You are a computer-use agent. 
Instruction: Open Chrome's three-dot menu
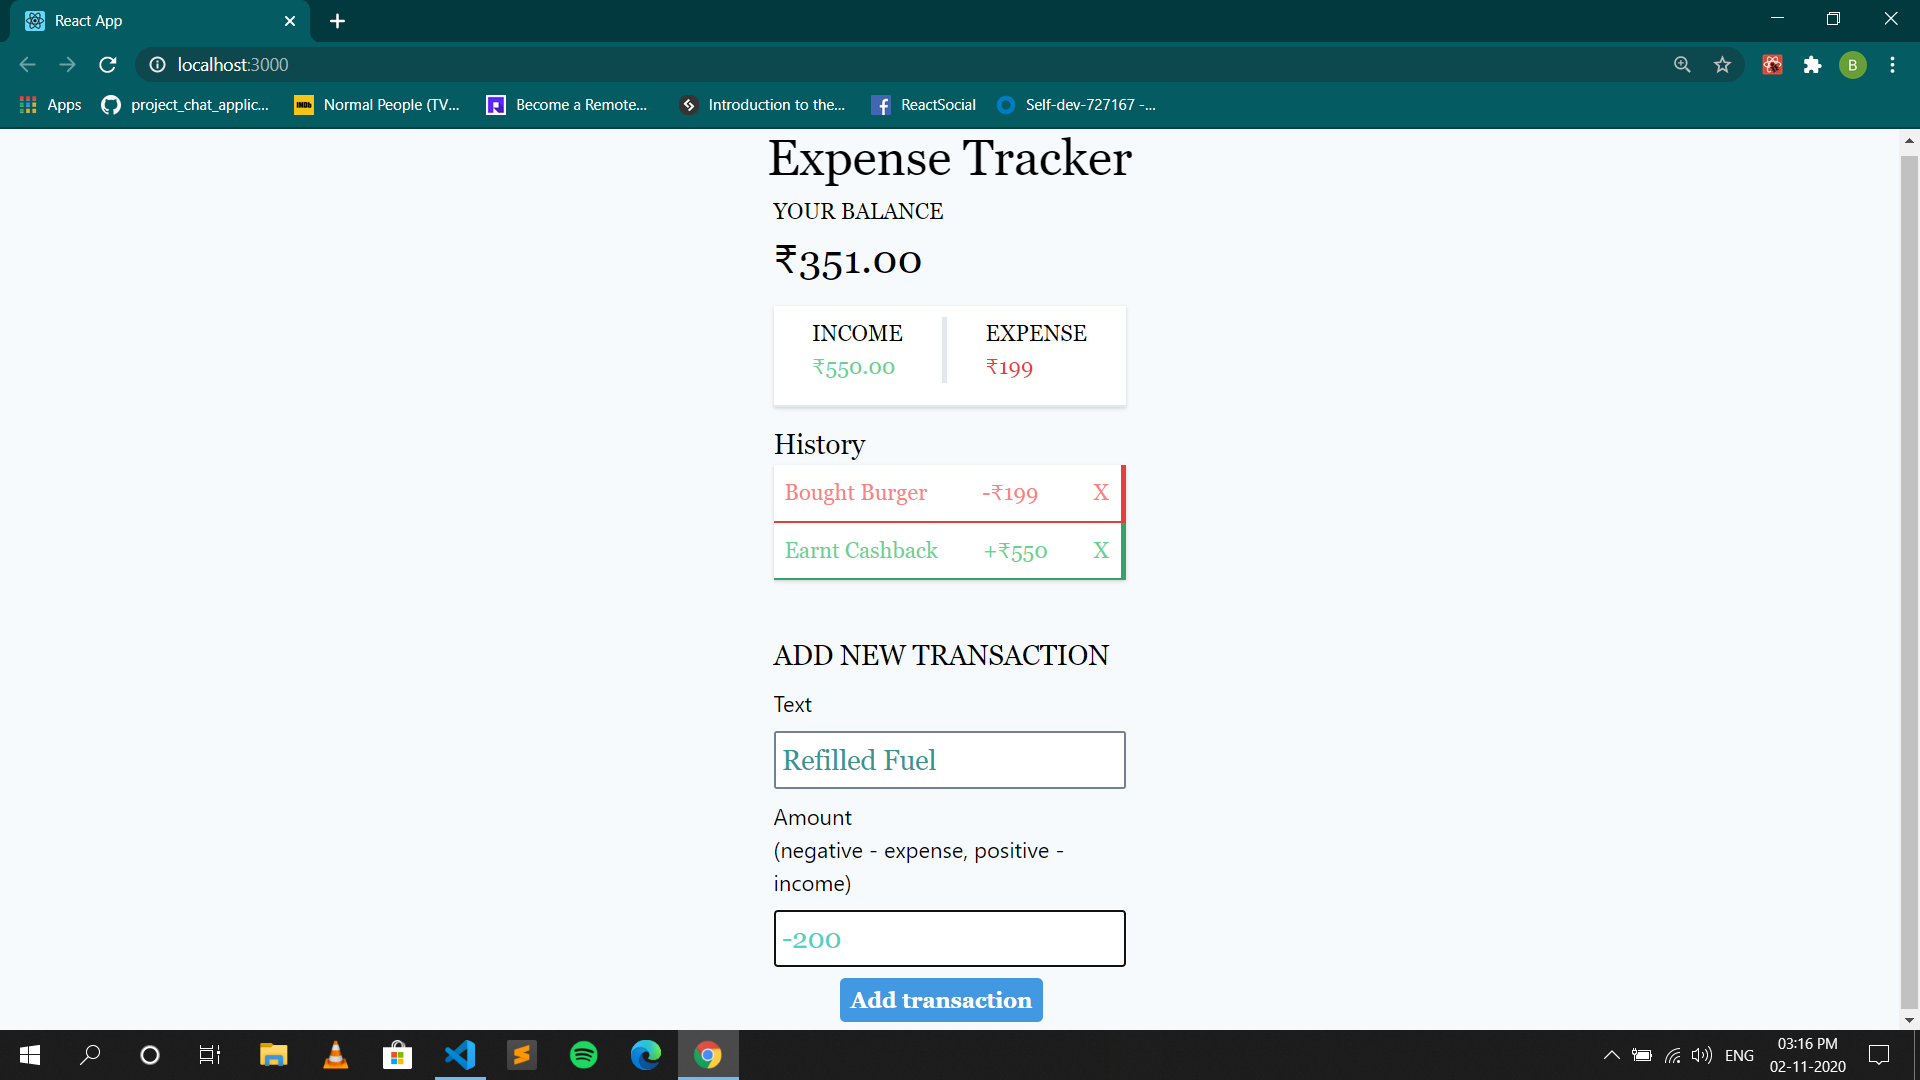(x=1891, y=64)
